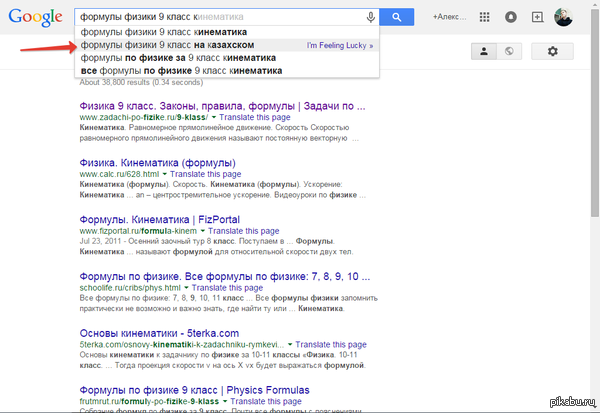Click the share plus box icon

tap(537, 17)
